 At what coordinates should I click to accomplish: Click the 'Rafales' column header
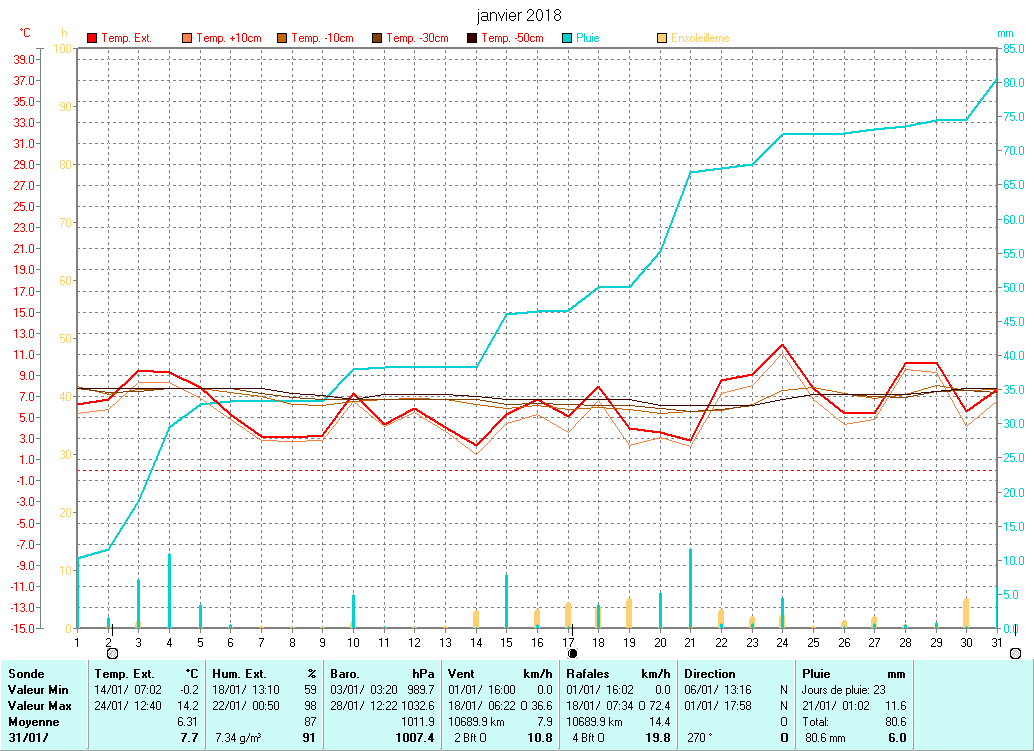coord(588,674)
